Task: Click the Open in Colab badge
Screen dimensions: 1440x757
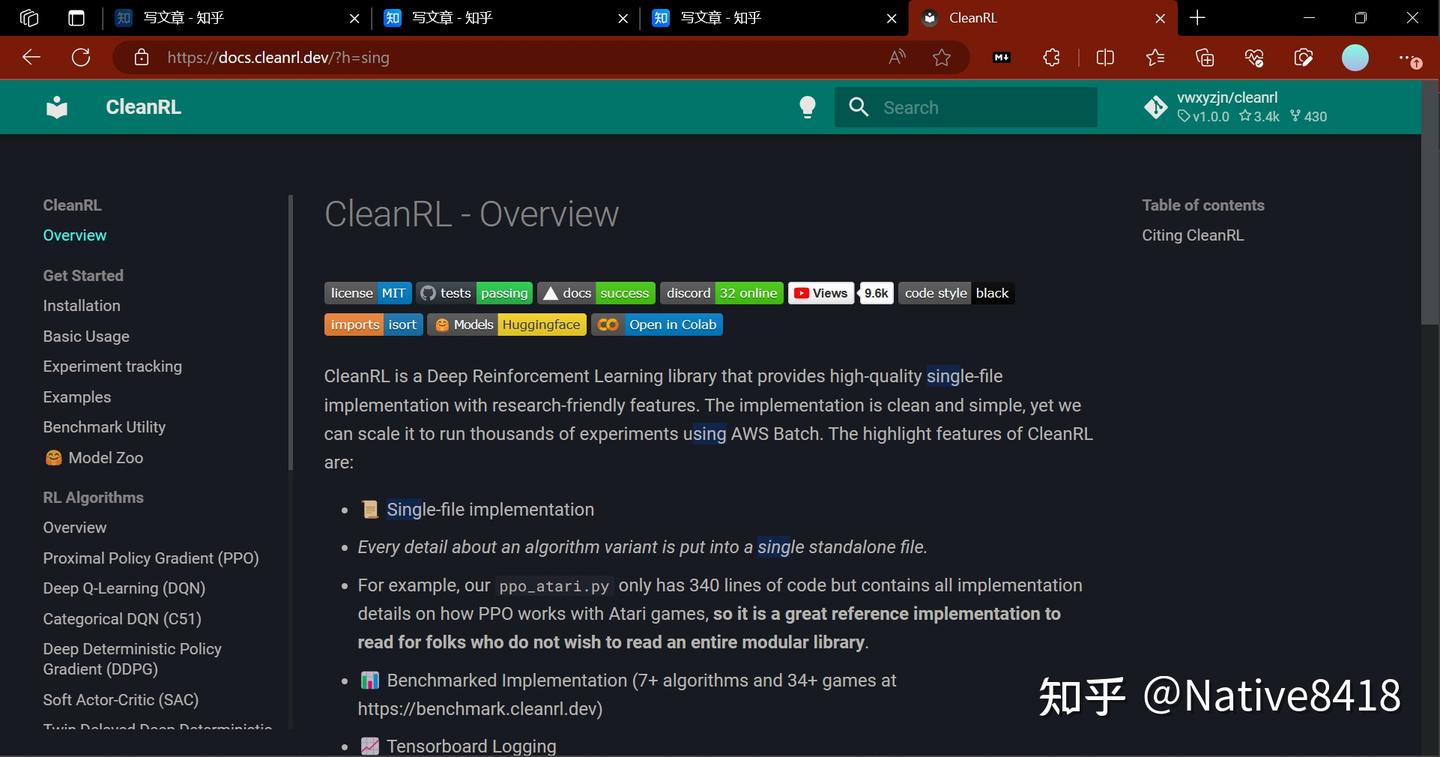Action: tap(657, 324)
